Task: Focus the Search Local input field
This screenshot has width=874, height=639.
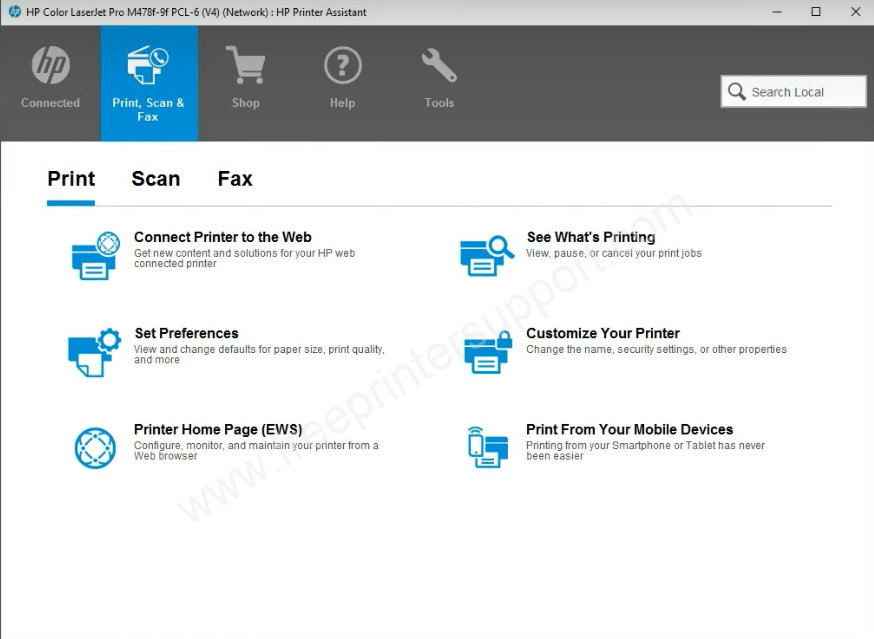Action: [x=793, y=91]
